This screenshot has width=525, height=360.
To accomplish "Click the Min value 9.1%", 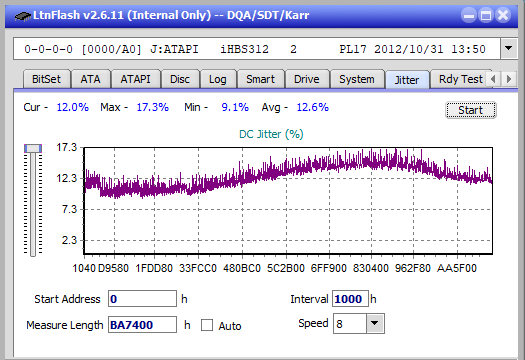I will click(235, 107).
